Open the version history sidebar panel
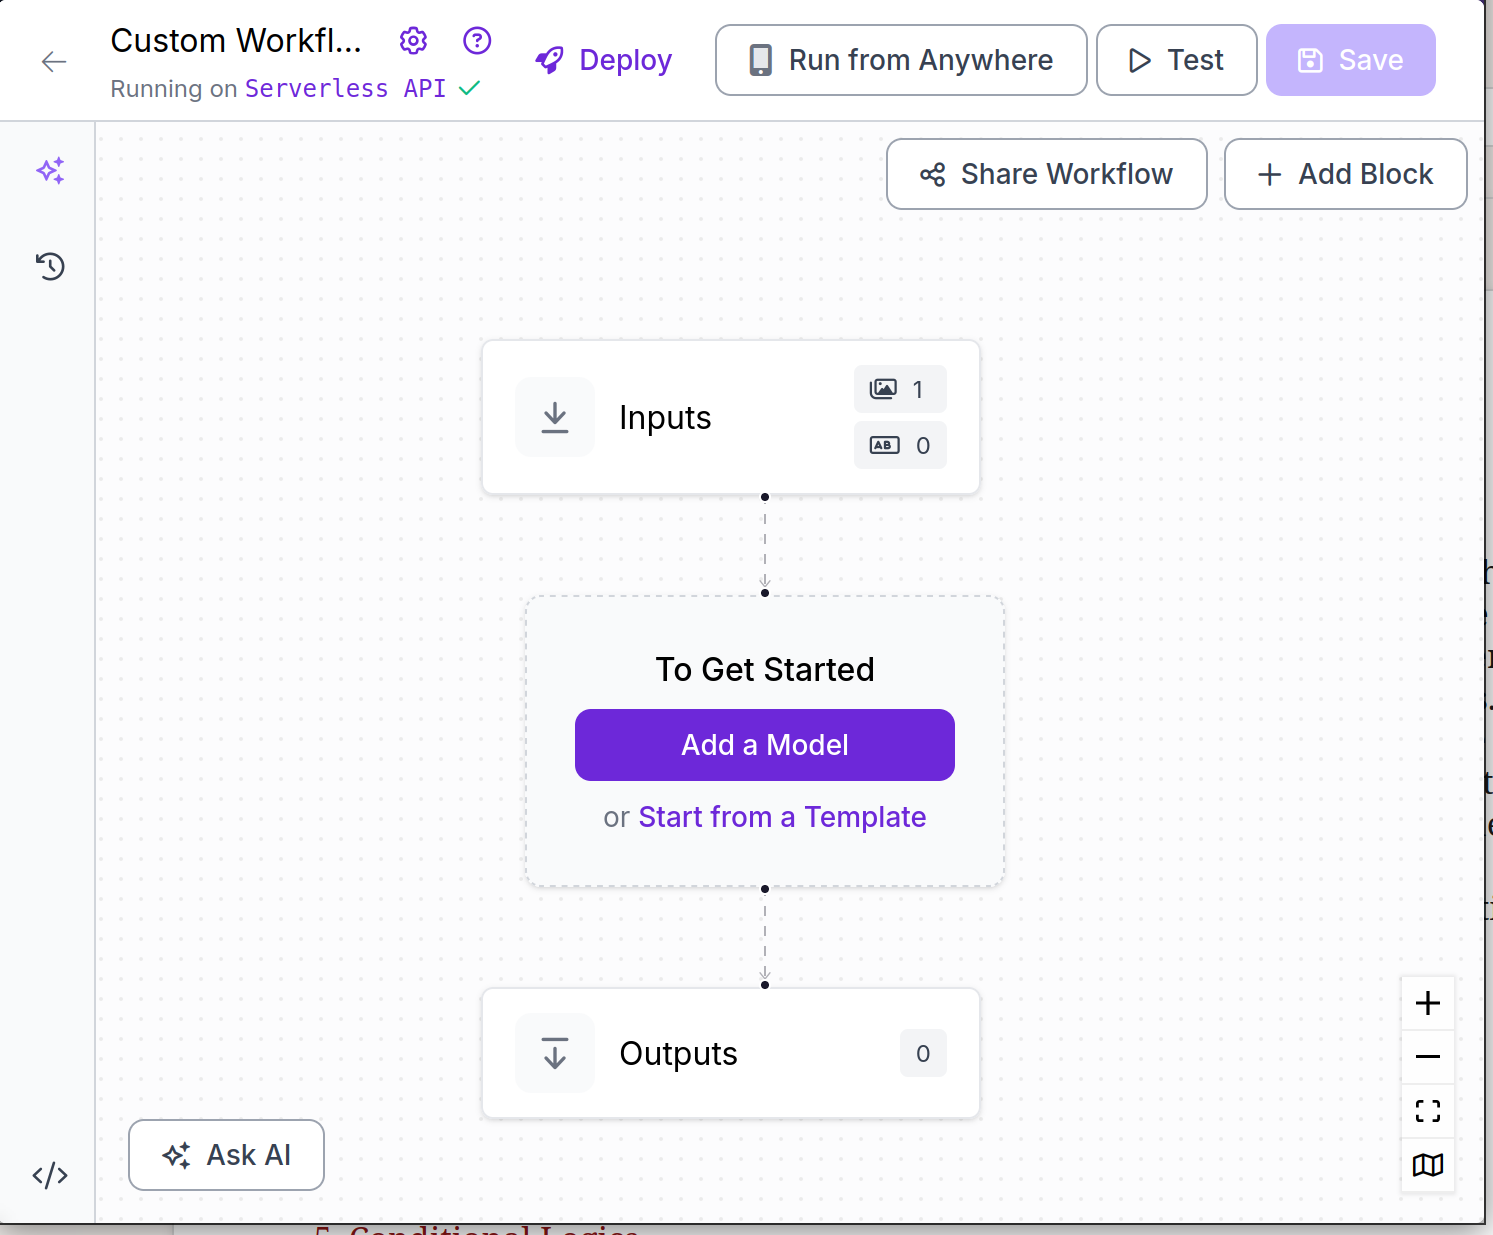Image resolution: width=1493 pixels, height=1235 pixels. [x=49, y=266]
